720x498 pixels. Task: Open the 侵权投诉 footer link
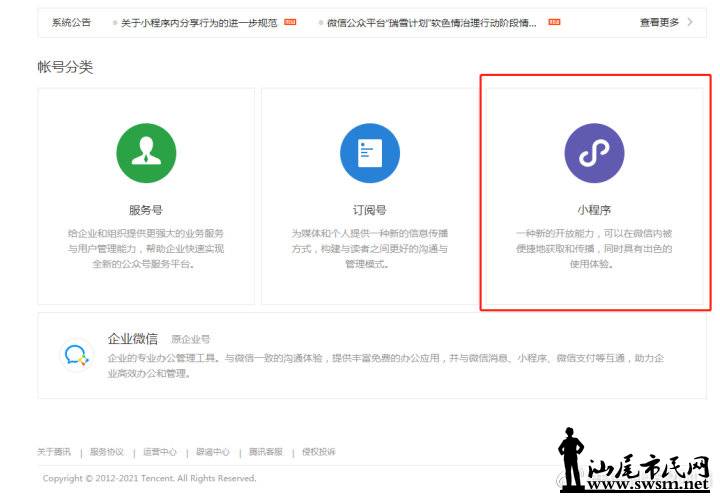tap(319, 452)
